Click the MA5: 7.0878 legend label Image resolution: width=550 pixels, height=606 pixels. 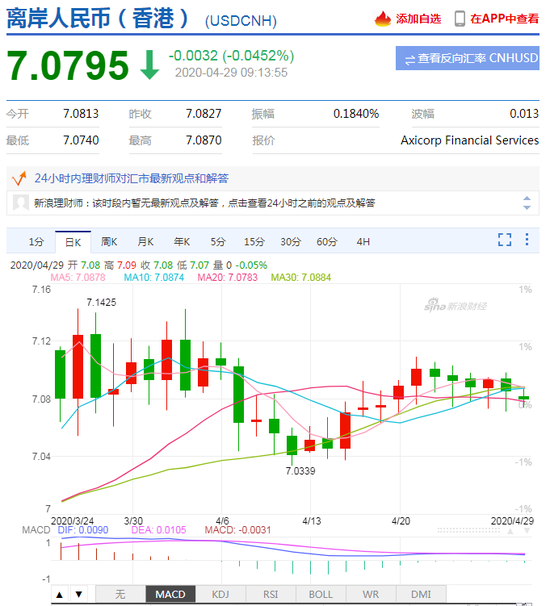point(78,277)
